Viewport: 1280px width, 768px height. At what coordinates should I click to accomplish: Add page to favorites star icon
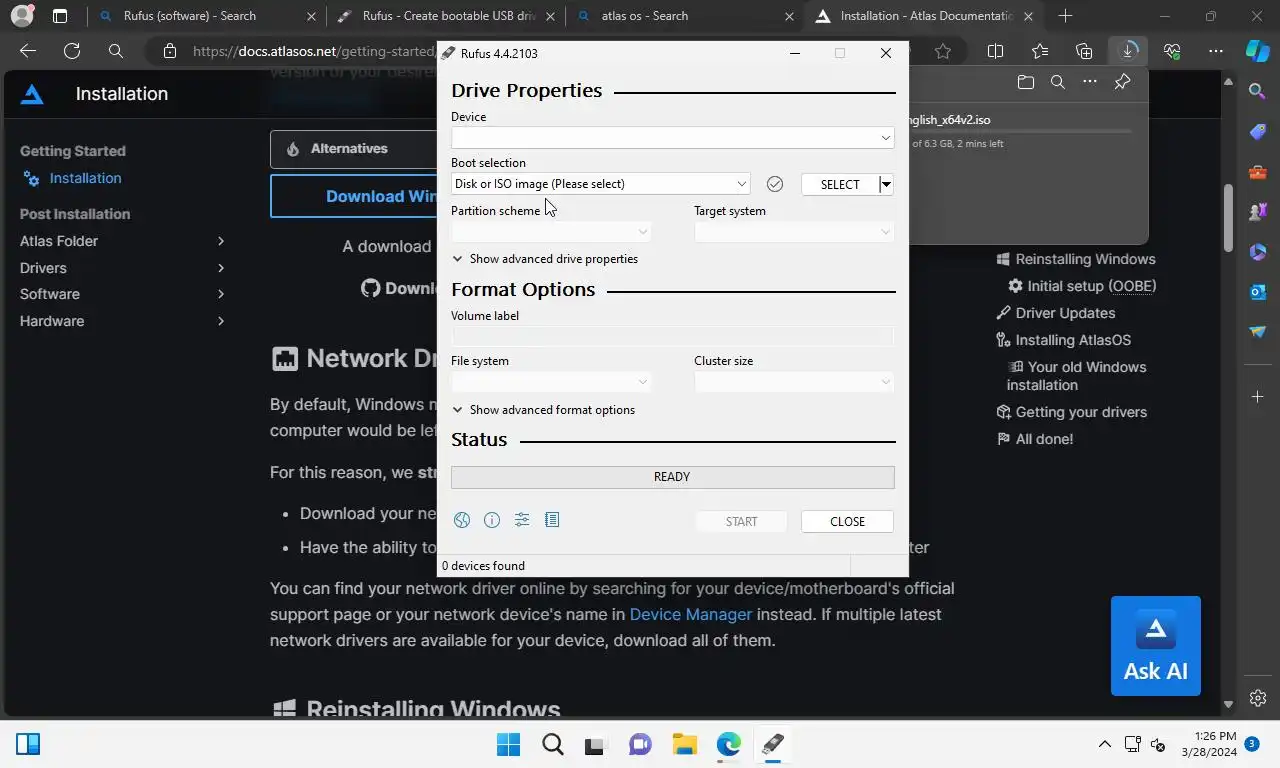tap(943, 51)
